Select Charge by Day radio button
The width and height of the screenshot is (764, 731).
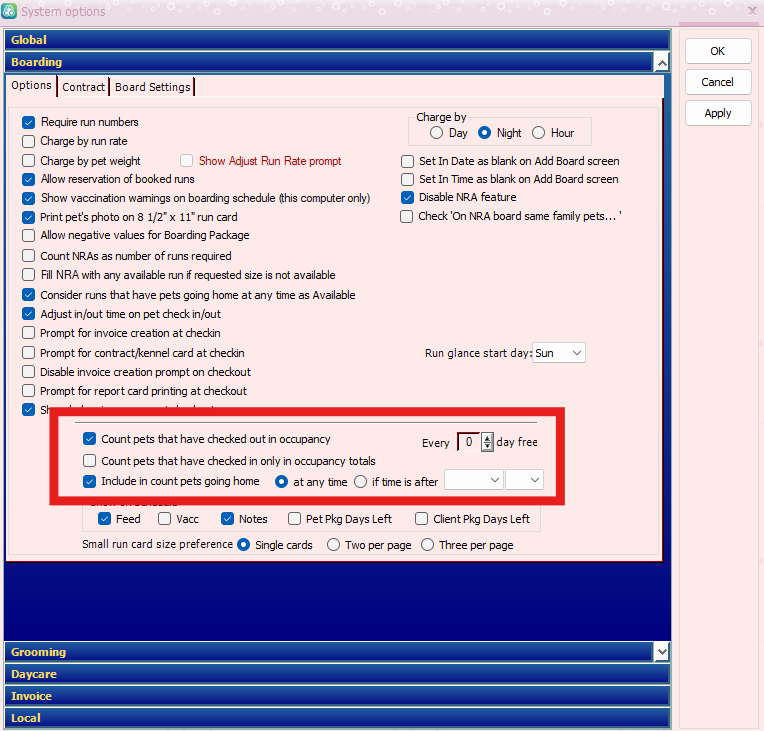(437, 133)
